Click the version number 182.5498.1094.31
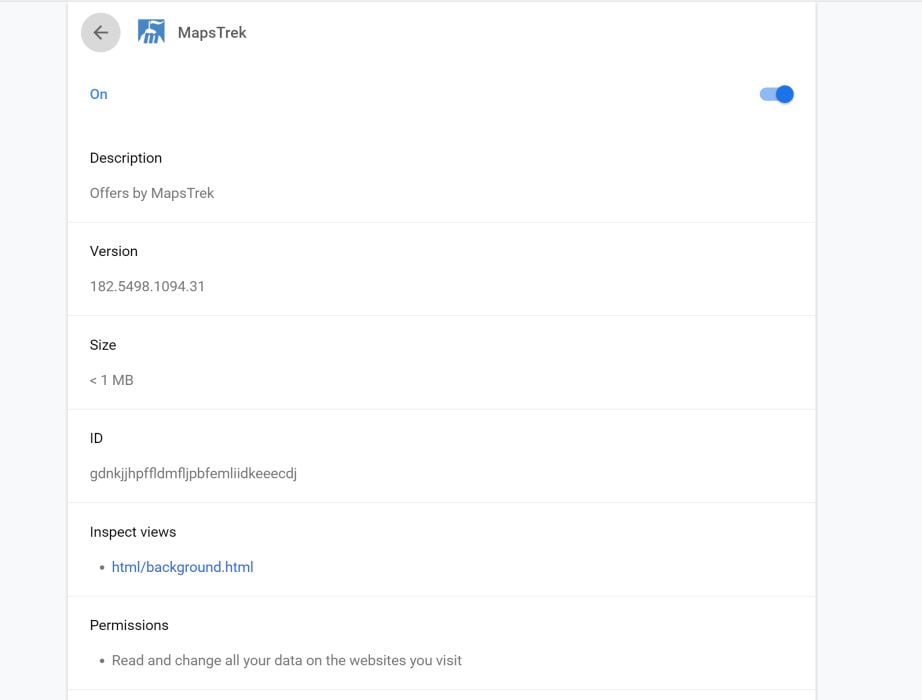This screenshot has width=922, height=700. pyautogui.click(x=147, y=286)
